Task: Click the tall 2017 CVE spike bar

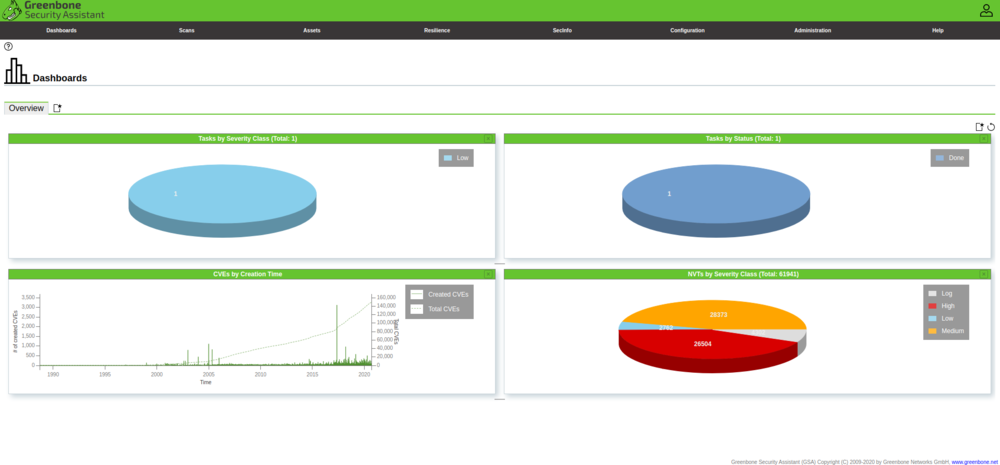Action: point(337,335)
